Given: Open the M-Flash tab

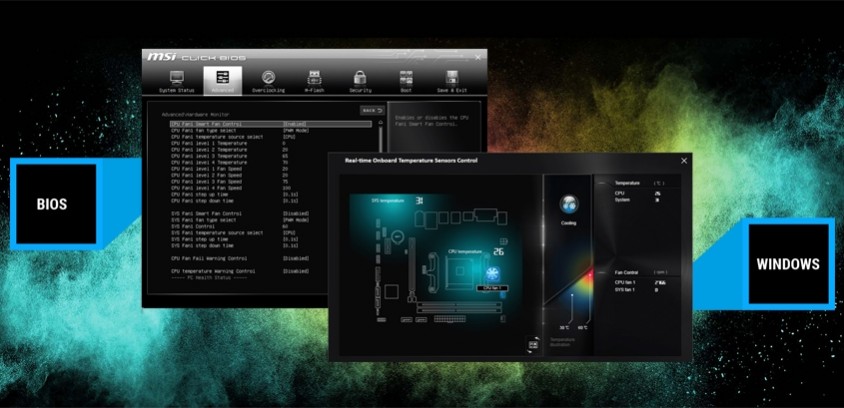Looking at the screenshot, I should (314, 81).
